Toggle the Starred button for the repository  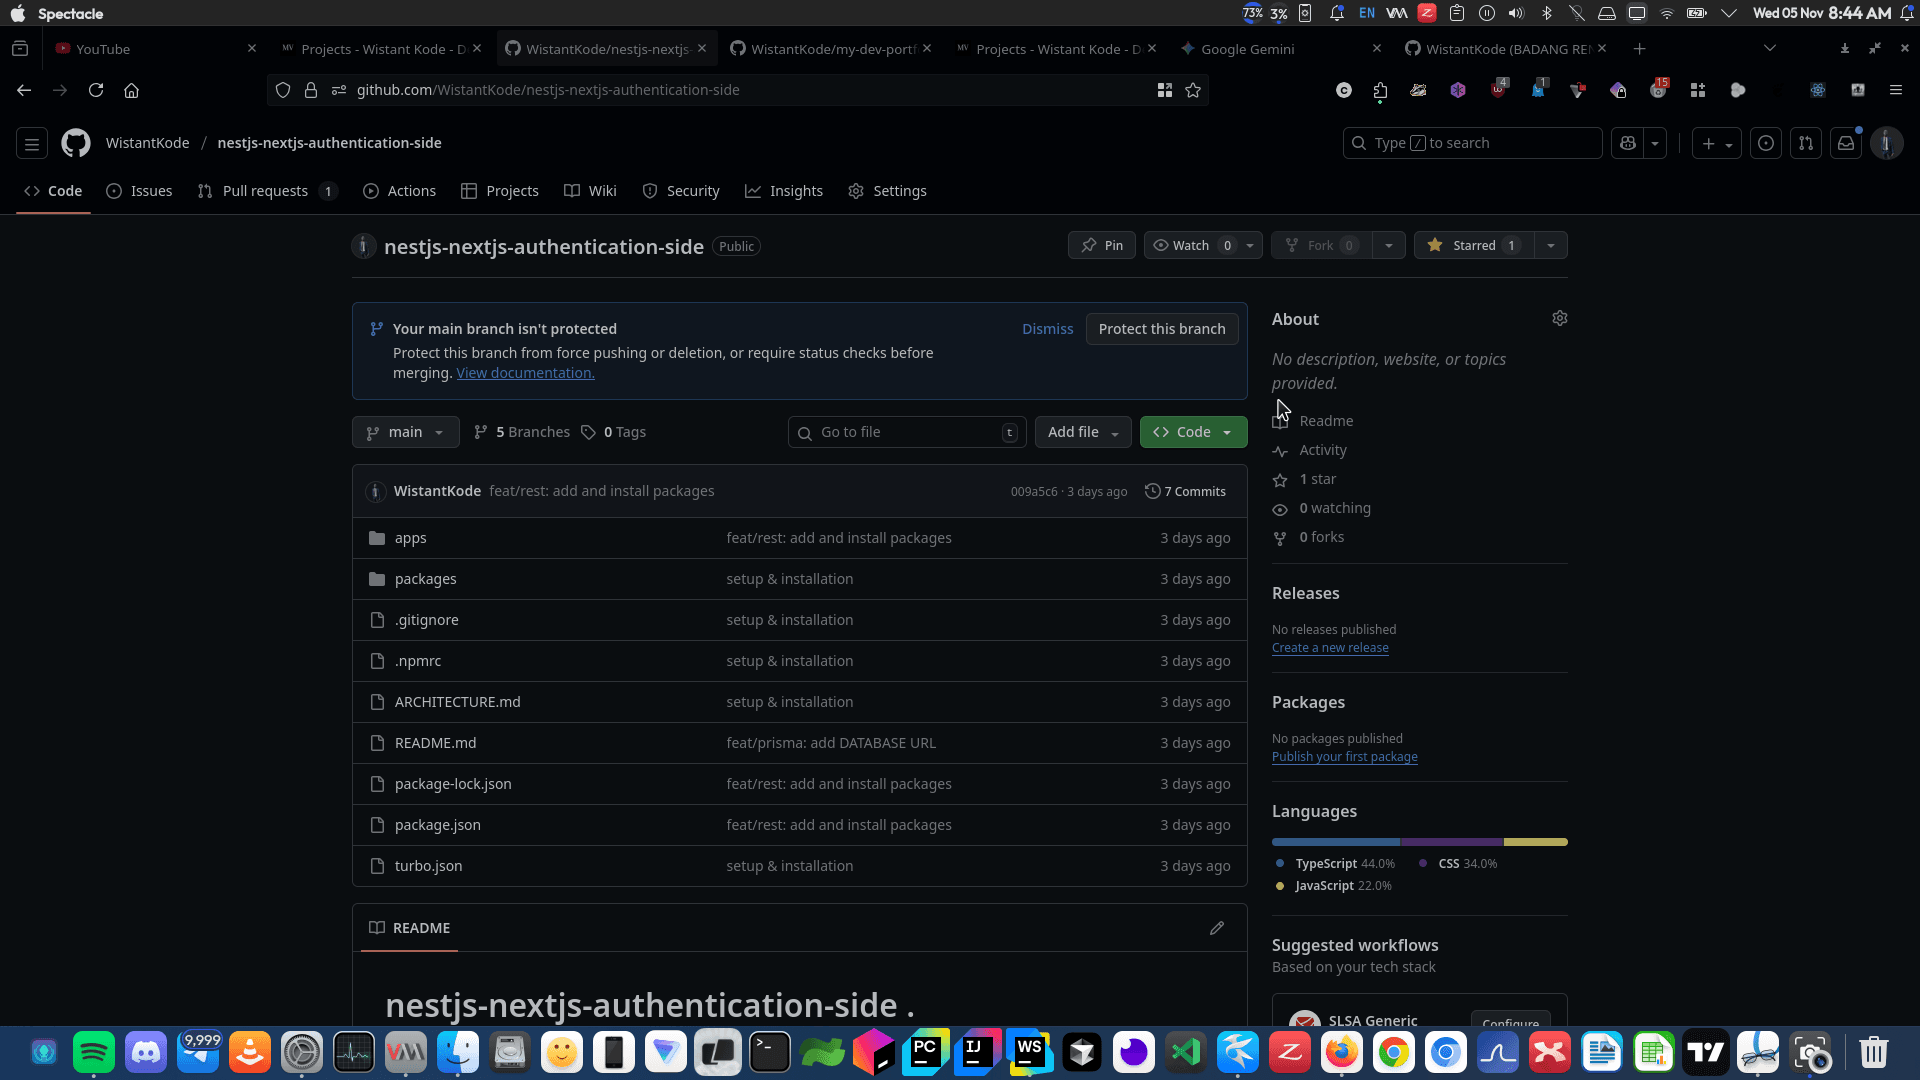click(x=1474, y=245)
